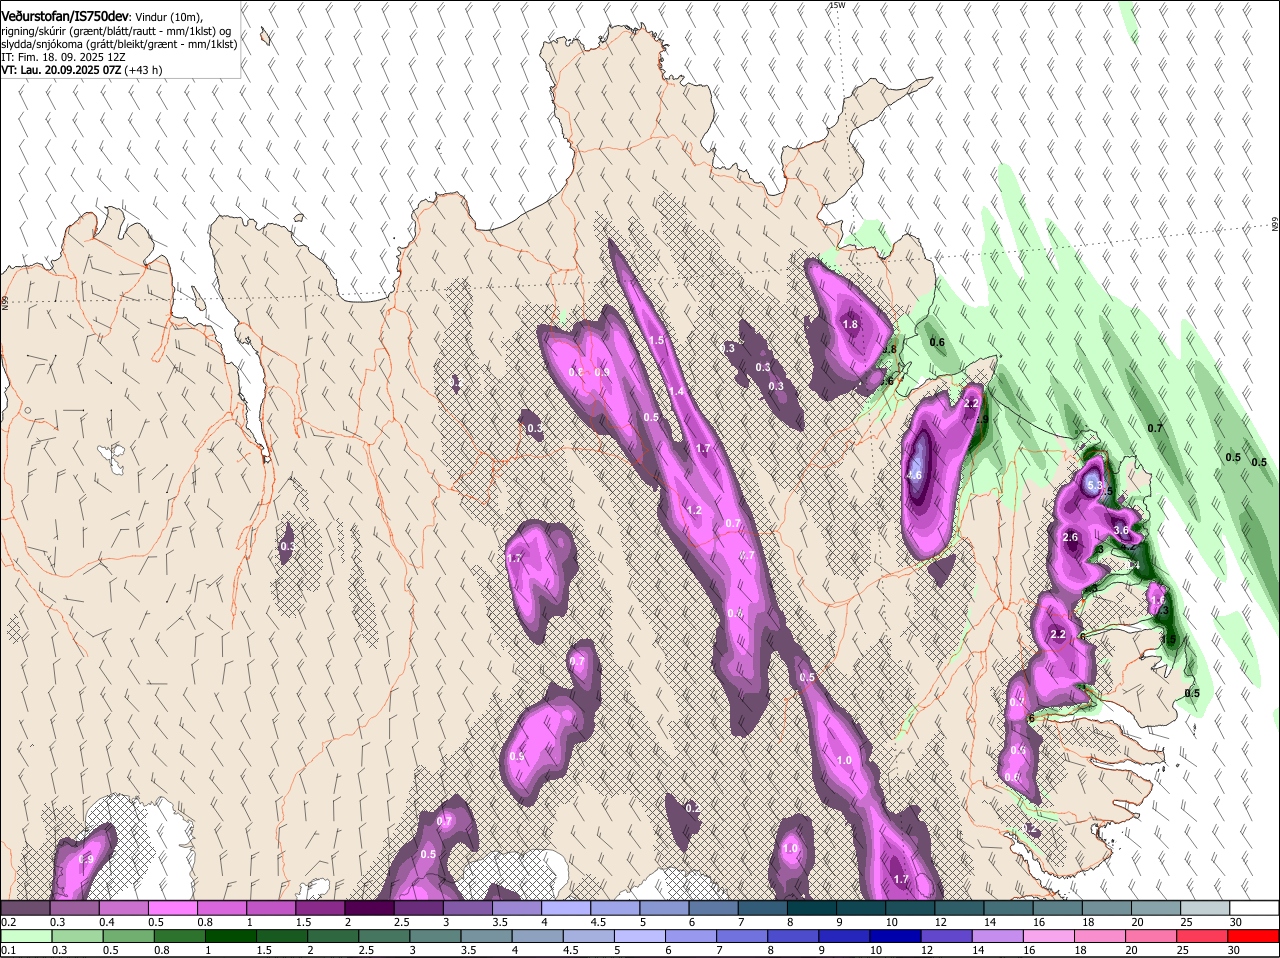The image size is (1280, 958).
Task: Select the IT: Fim. 18. 09. 2025 12Z line
Action: [63, 57]
